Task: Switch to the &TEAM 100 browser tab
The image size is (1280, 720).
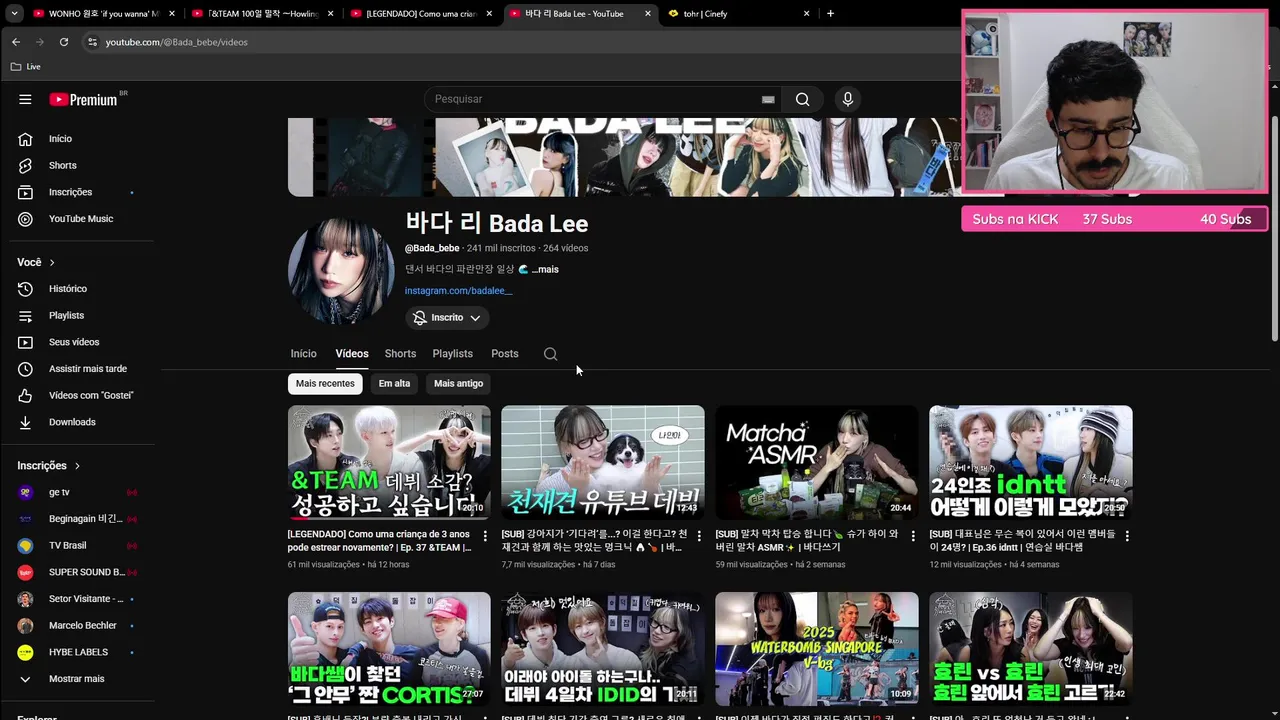Action: (x=263, y=14)
